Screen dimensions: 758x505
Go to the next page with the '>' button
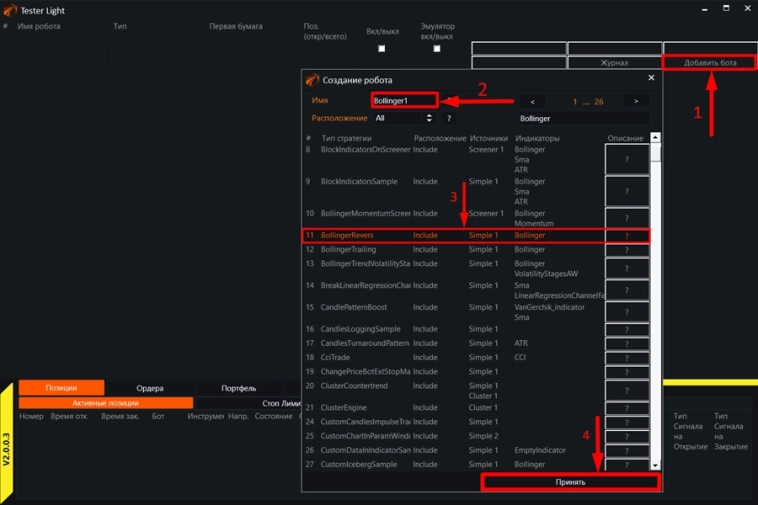[x=636, y=101]
